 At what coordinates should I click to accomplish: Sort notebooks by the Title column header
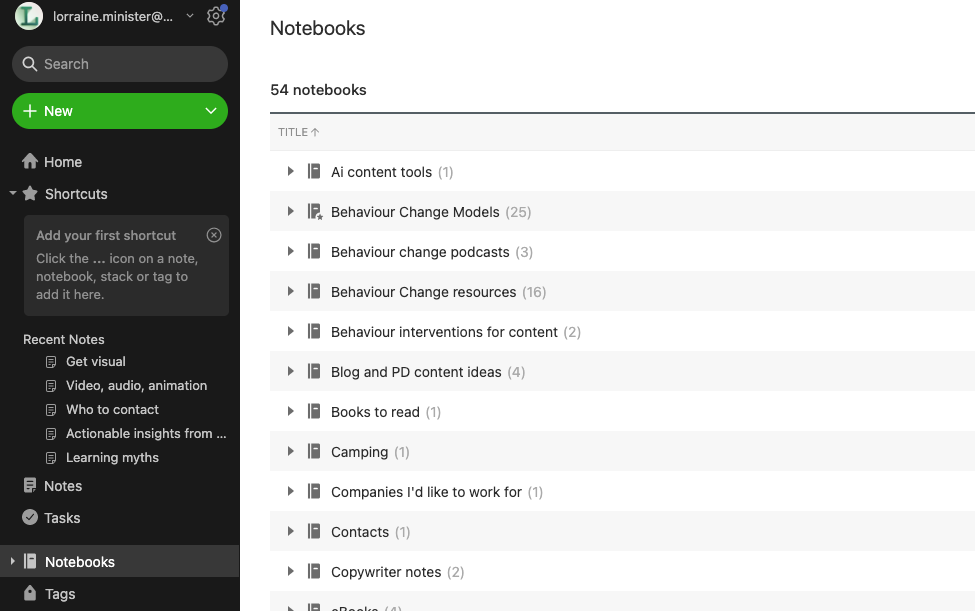(x=298, y=132)
